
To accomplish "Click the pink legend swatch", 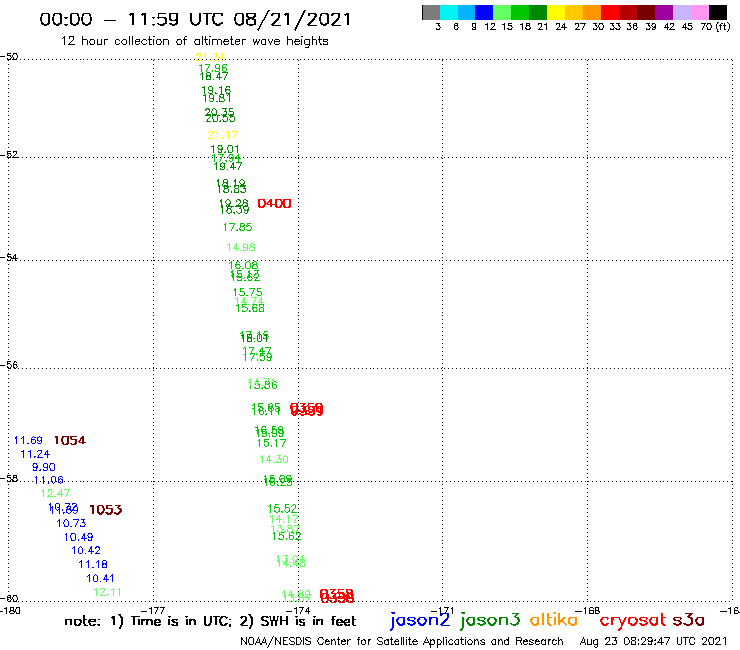I will click(x=699, y=12).
